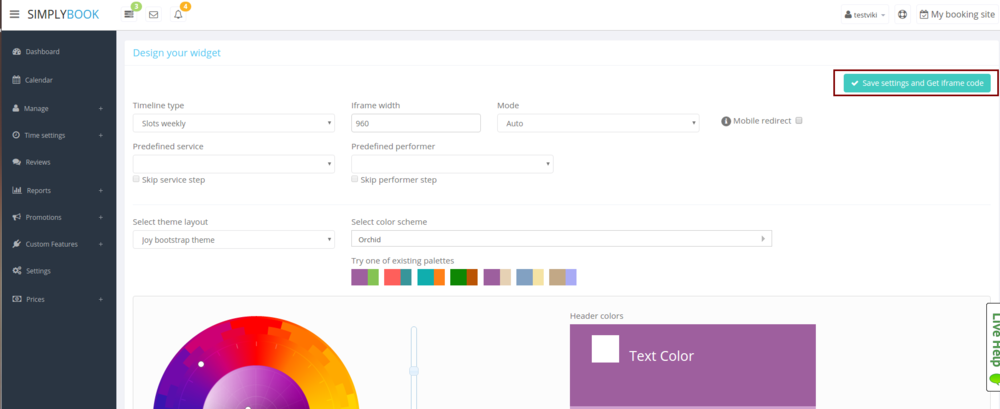Pick the green and orange existing palette
The width and height of the screenshot is (1000, 409).
(x=463, y=277)
